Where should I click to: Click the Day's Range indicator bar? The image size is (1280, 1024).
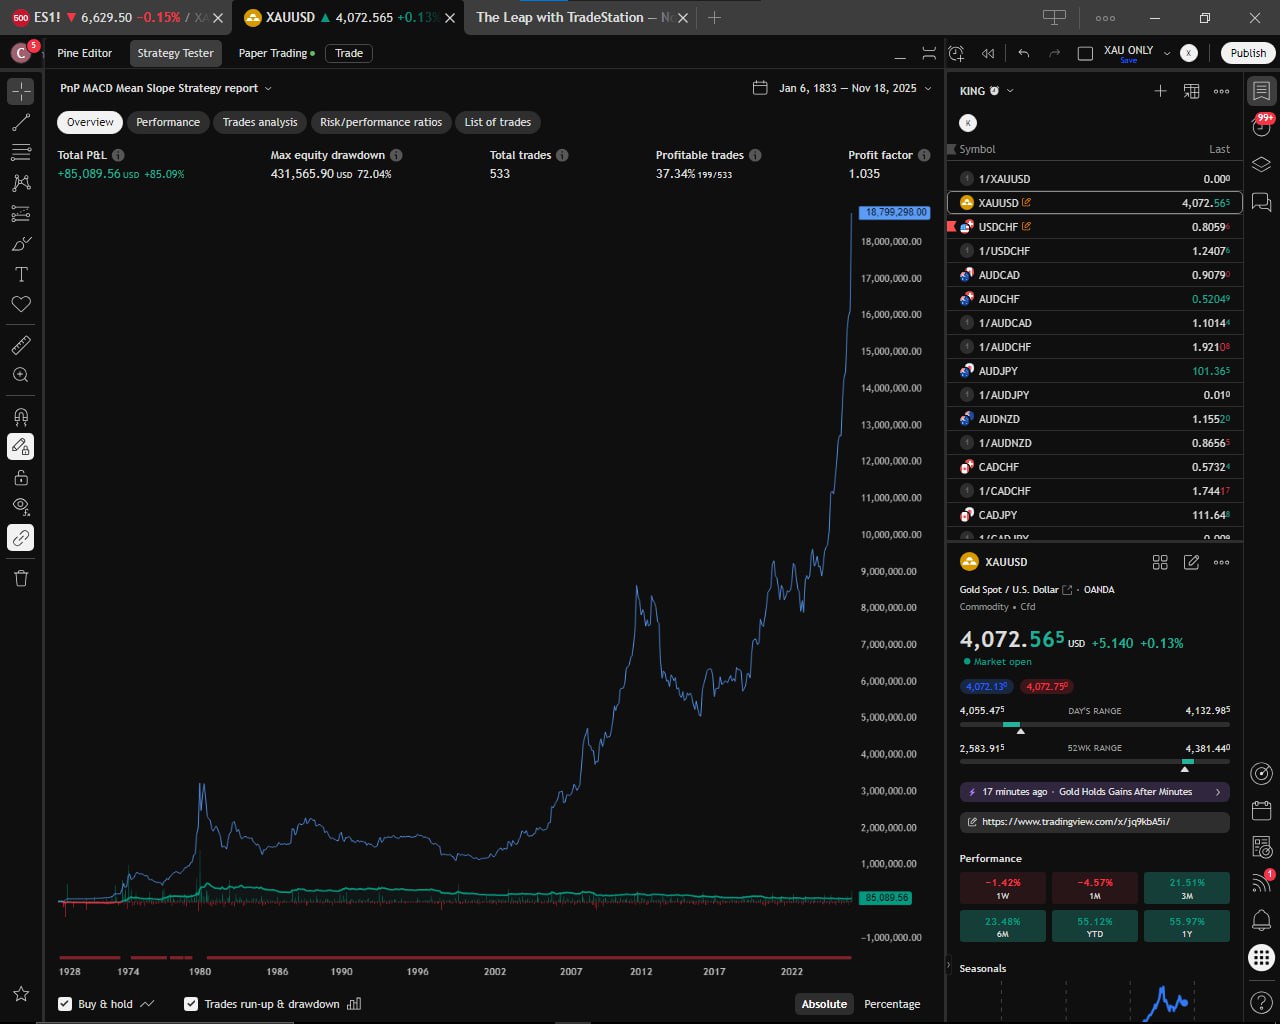tap(1094, 724)
